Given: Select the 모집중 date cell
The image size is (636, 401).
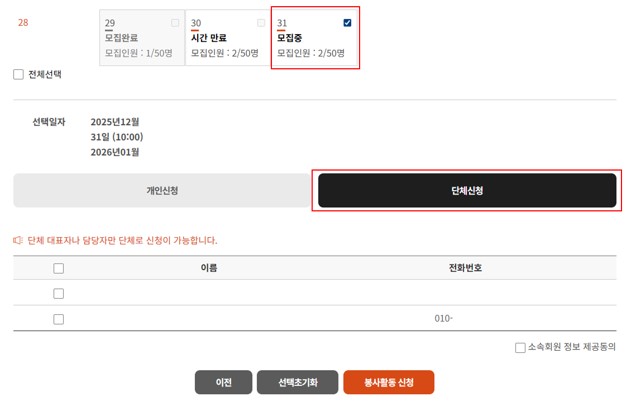Looking at the screenshot, I should point(313,38).
